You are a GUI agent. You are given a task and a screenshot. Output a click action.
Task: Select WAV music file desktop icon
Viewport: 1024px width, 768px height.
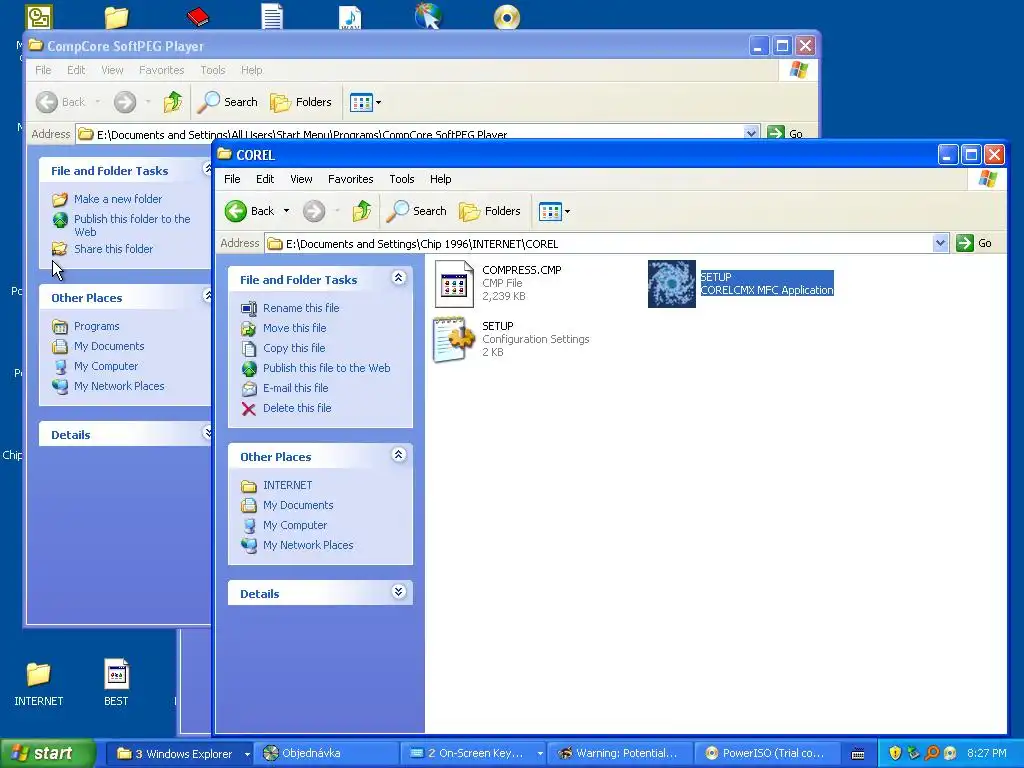pyautogui.click(x=350, y=17)
